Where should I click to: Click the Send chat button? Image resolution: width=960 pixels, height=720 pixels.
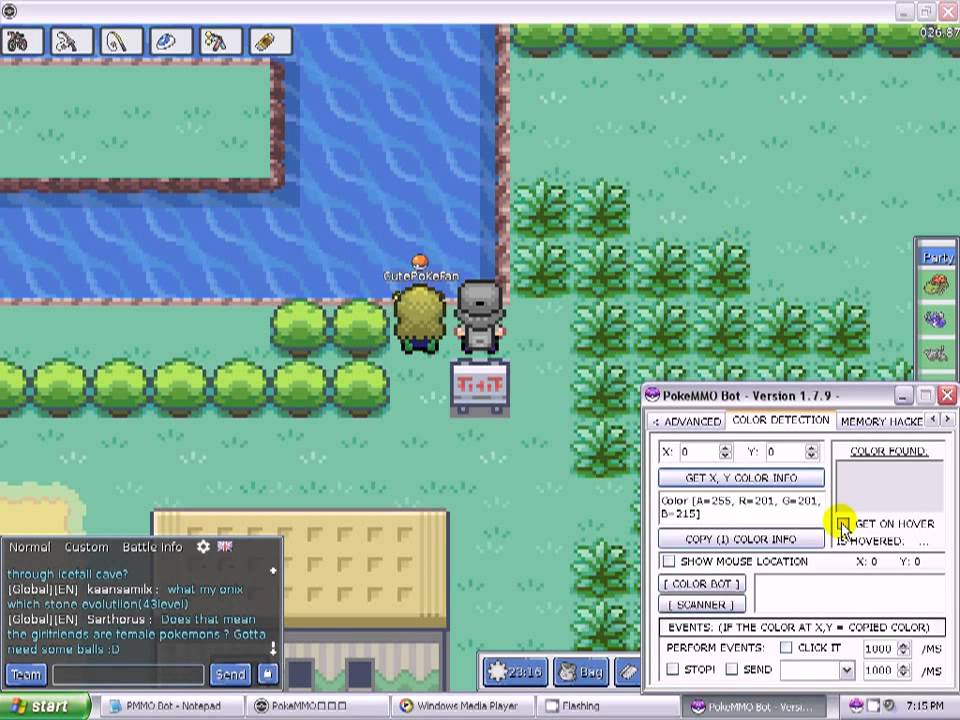pos(230,674)
